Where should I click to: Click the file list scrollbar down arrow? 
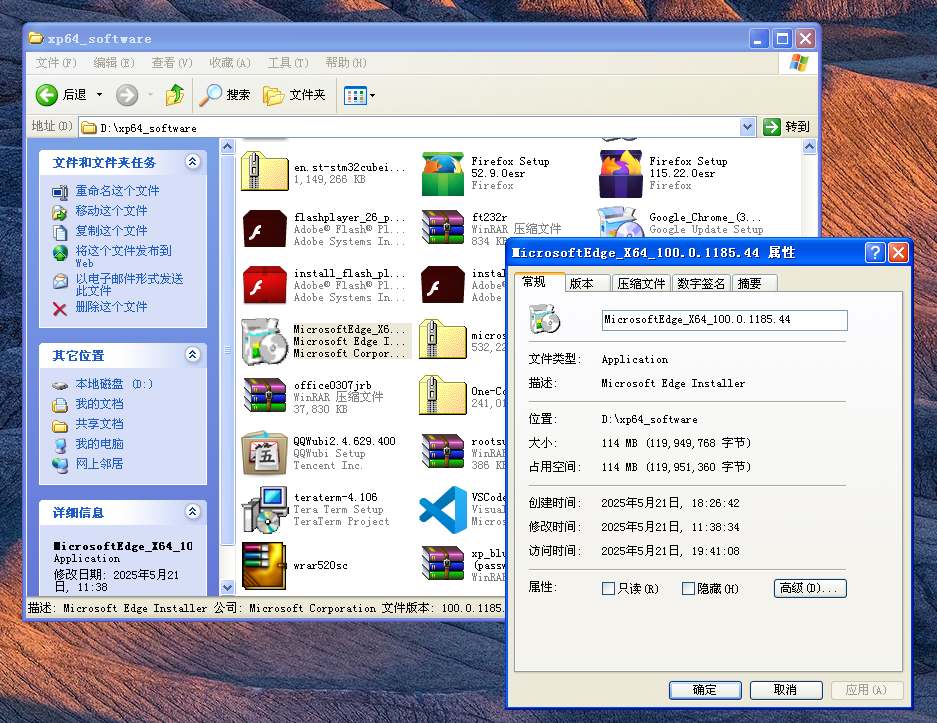pos(228,587)
